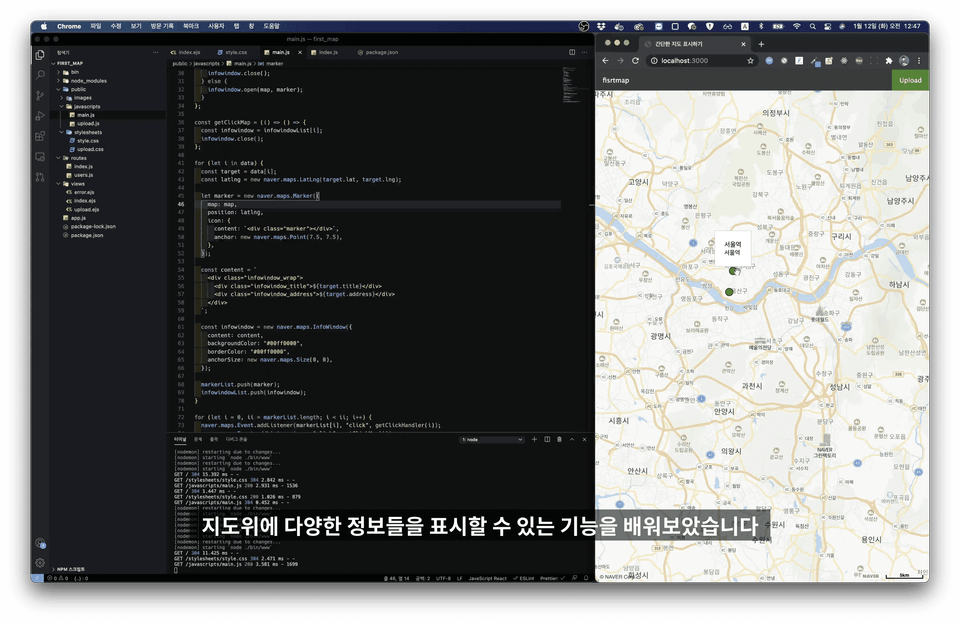Open the Chrome Extensions puzzle icon
The height and width of the screenshot is (623, 960).
(x=889, y=61)
